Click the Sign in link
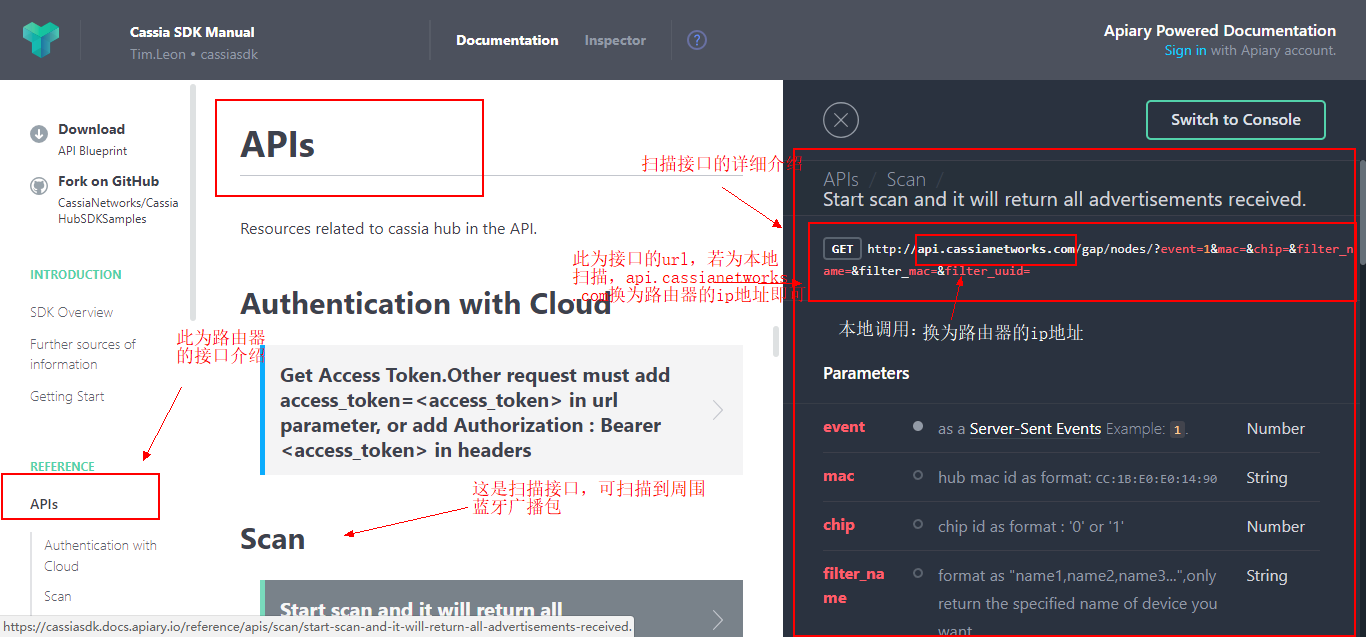Image resolution: width=1366 pixels, height=637 pixels. pos(1185,51)
